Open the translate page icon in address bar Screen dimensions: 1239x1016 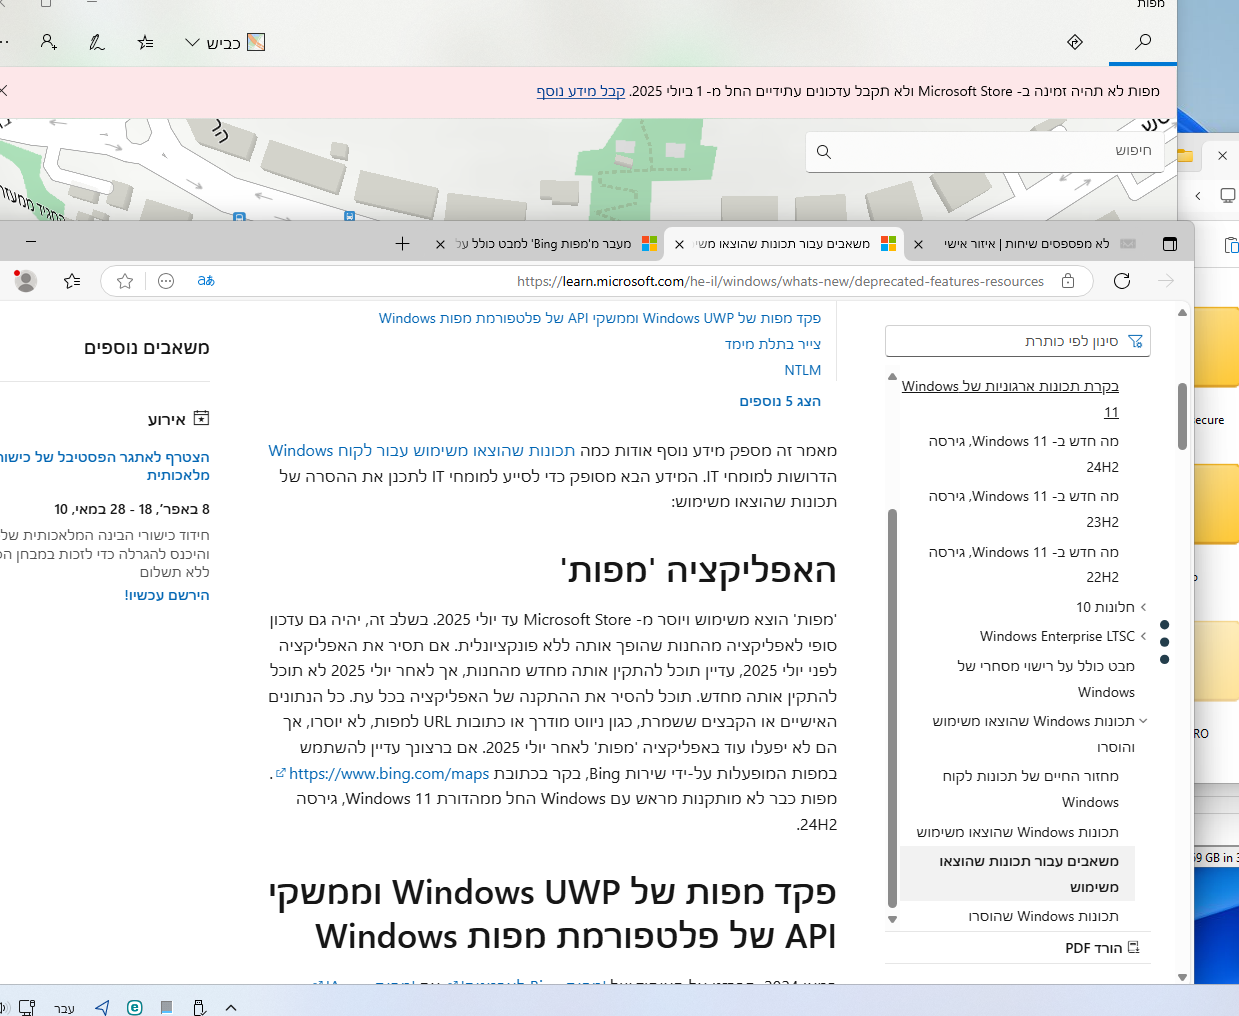coord(206,281)
